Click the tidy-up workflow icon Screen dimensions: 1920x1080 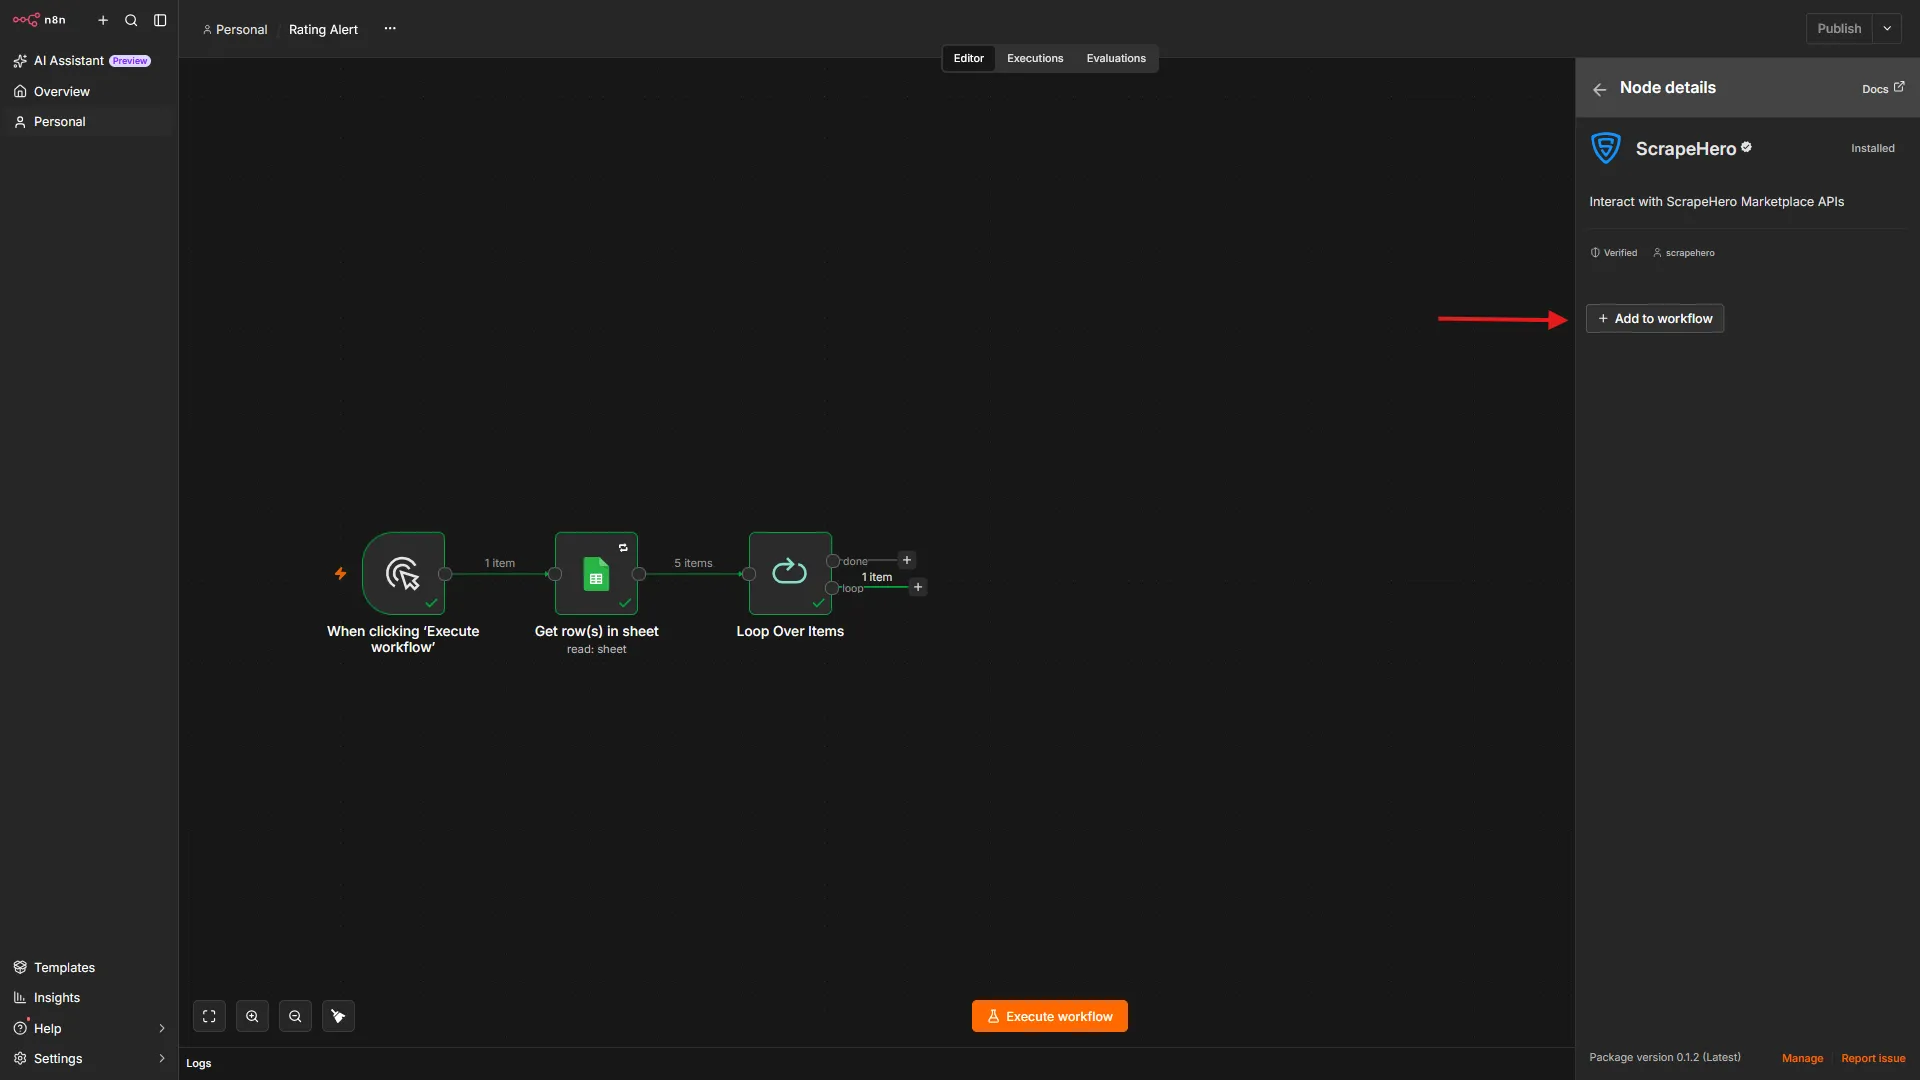point(338,1016)
